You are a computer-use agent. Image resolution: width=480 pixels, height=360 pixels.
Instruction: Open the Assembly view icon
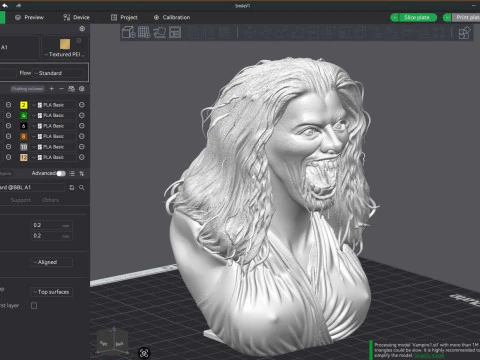464,33
